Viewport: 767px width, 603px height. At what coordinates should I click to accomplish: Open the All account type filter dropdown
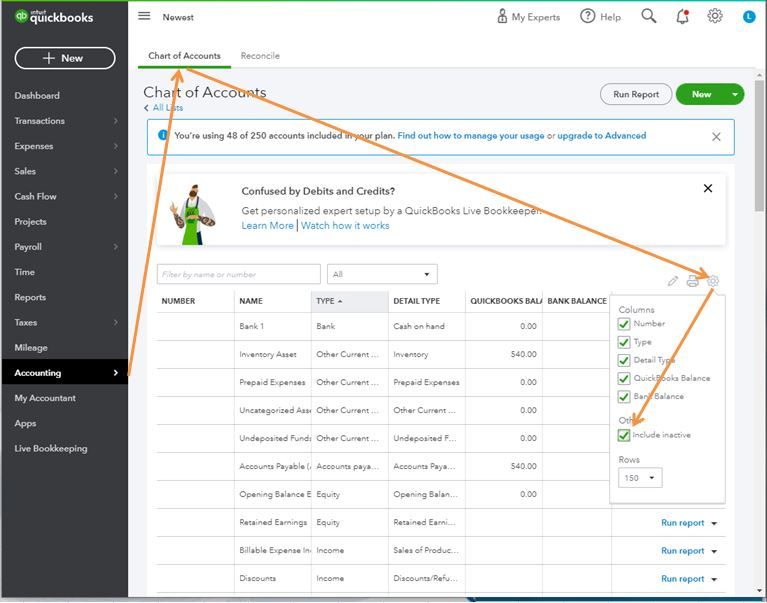pyautogui.click(x=382, y=274)
